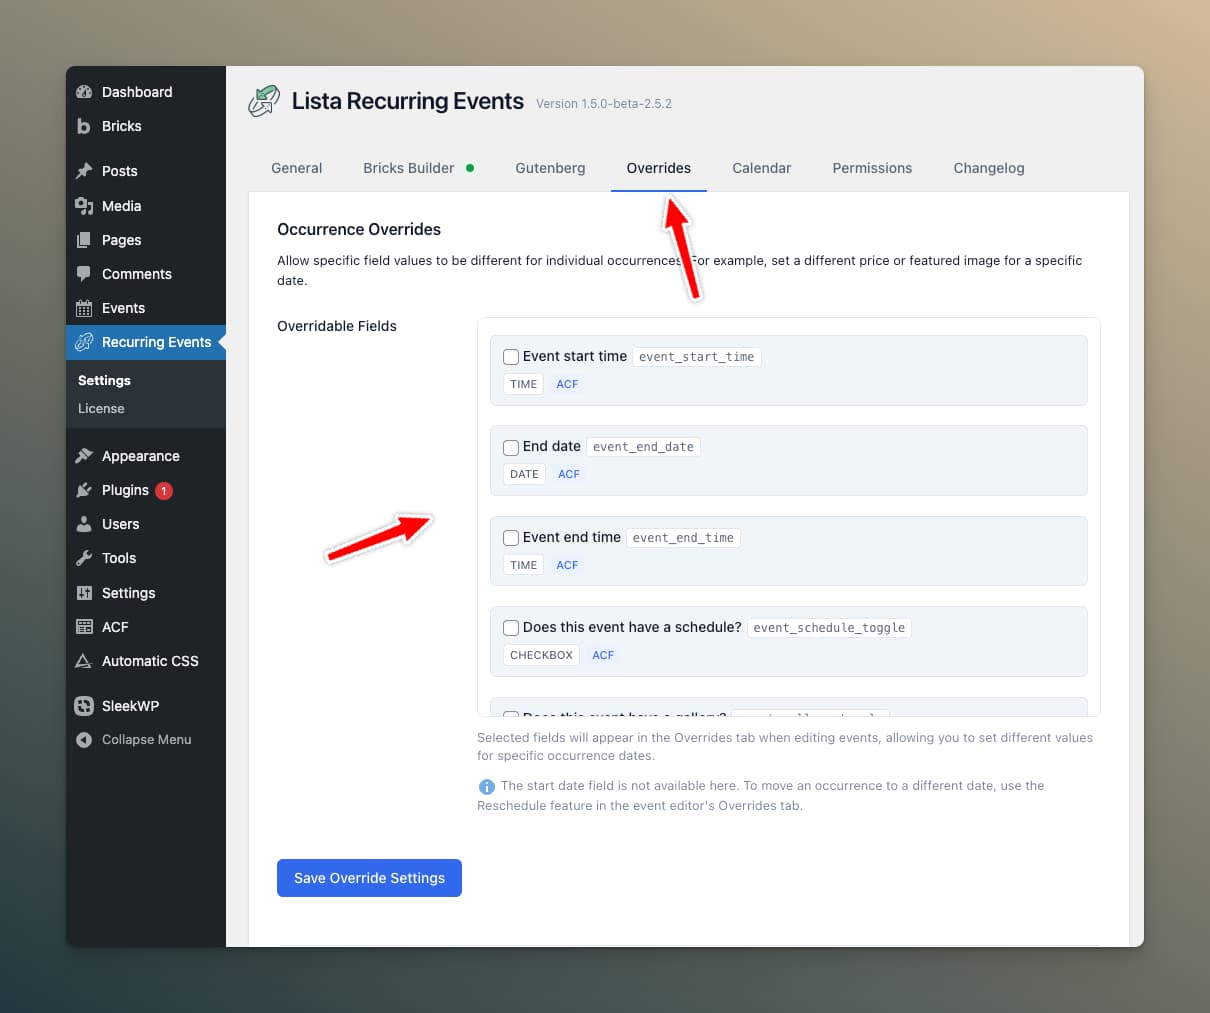Click the Tools wrench icon

pos(84,558)
